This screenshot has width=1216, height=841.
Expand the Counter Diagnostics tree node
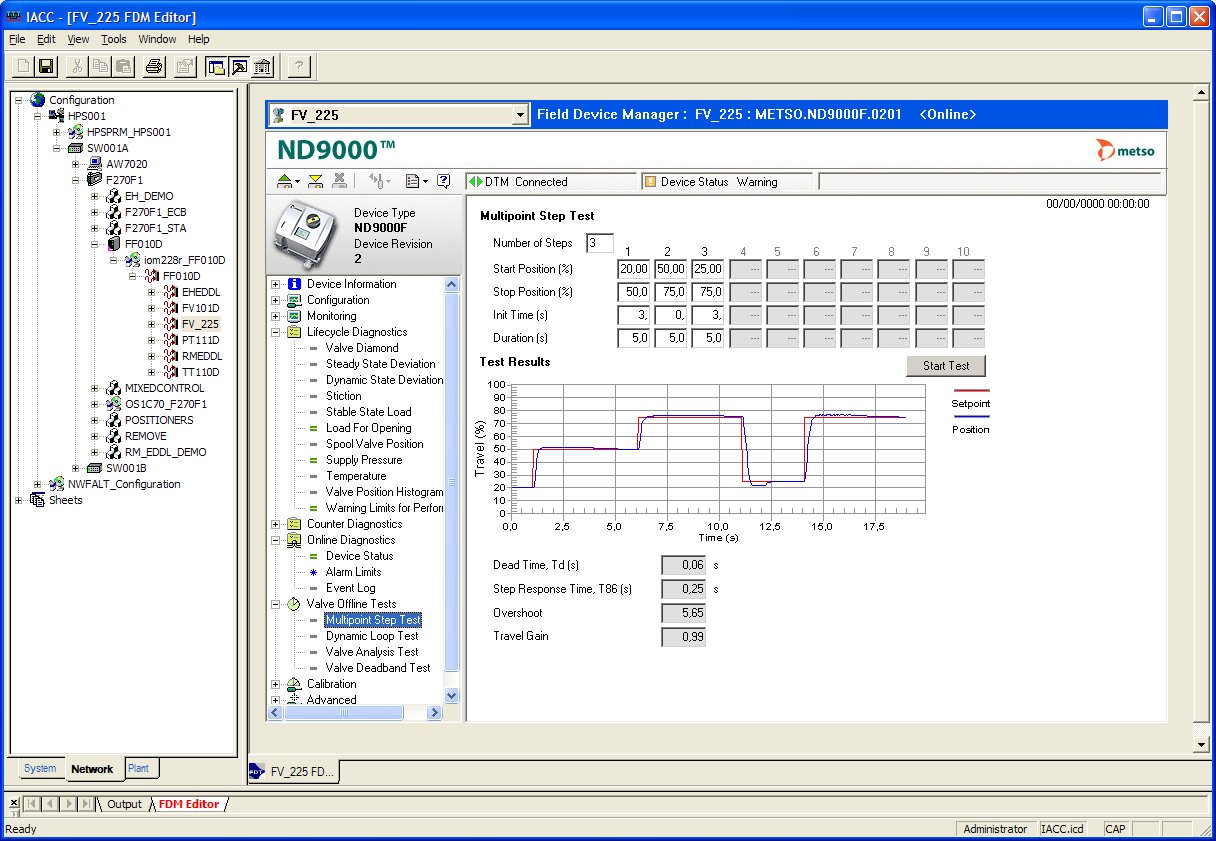(x=276, y=524)
